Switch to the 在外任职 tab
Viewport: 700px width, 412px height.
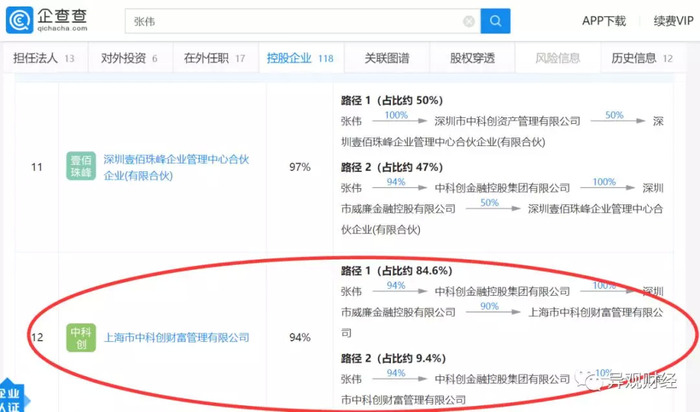pyautogui.click(x=215, y=58)
